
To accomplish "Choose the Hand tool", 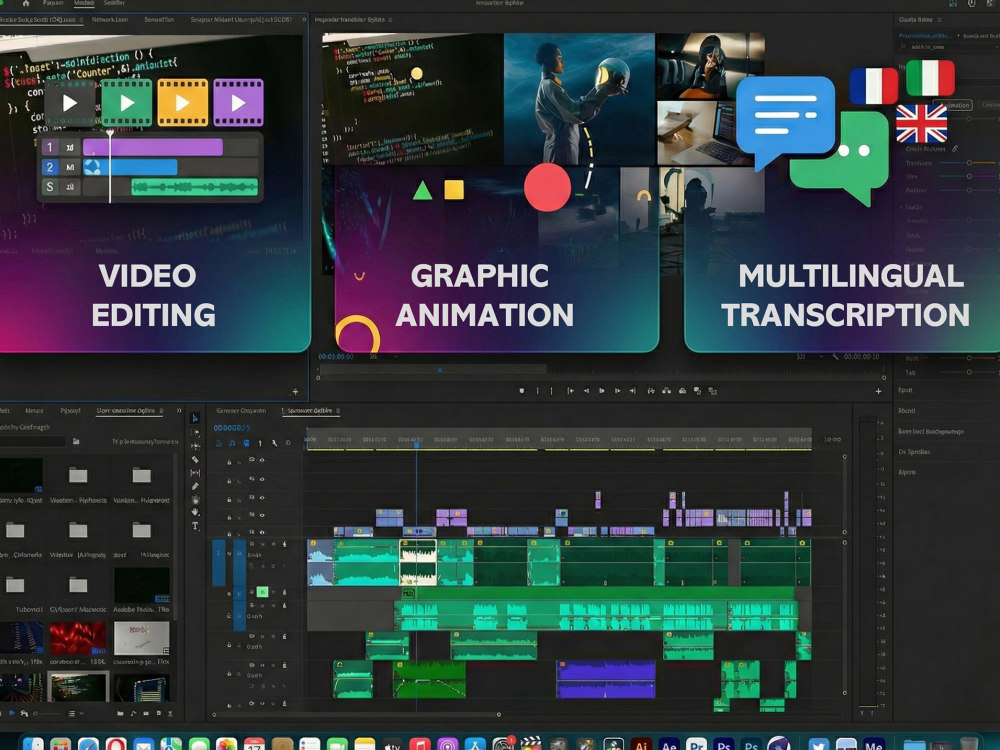I will 195,512.
